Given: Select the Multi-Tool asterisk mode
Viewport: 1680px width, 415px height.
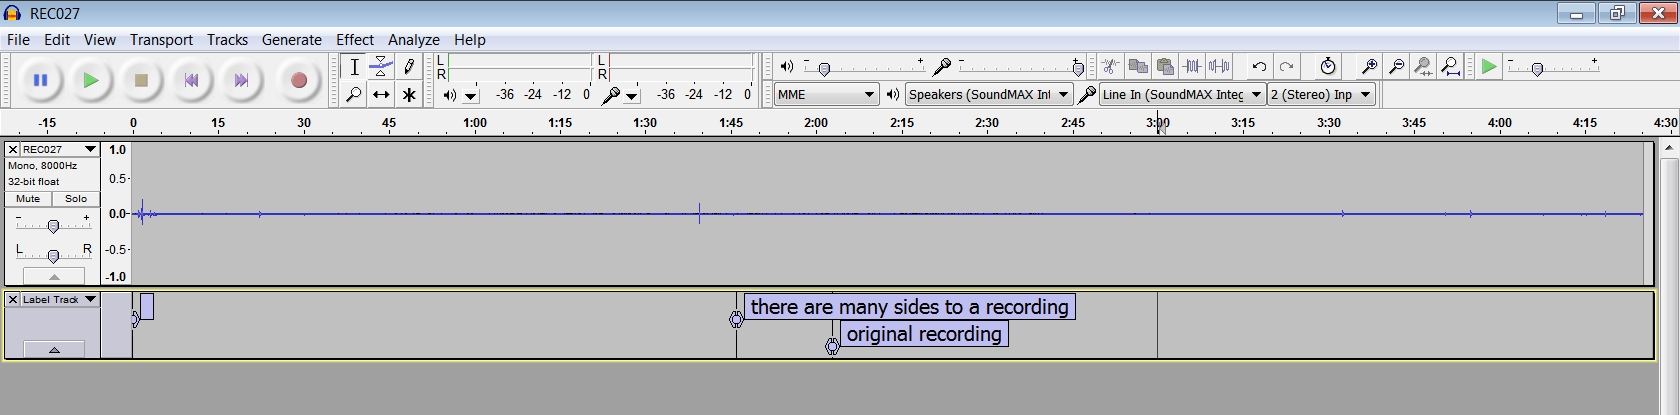Looking at the screenshot, I should coord(409,95).
